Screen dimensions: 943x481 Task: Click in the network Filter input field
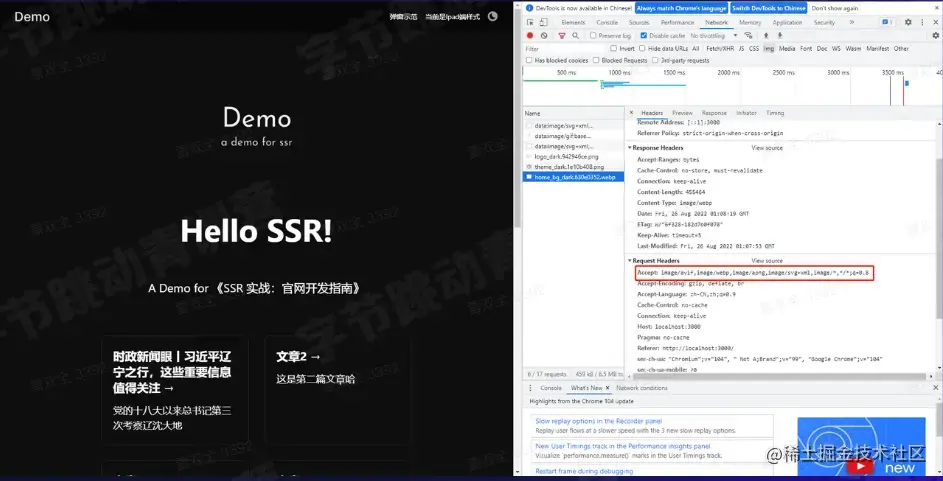click(565, 48)
